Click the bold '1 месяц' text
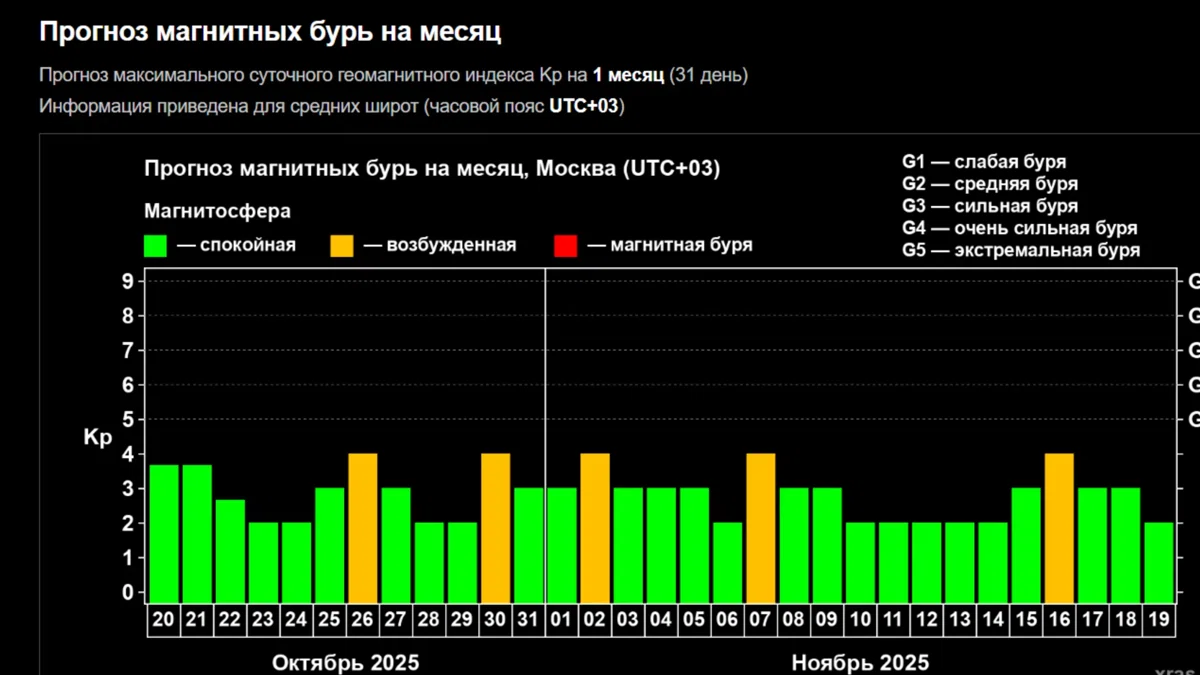1200x675 pixels. 628,75
